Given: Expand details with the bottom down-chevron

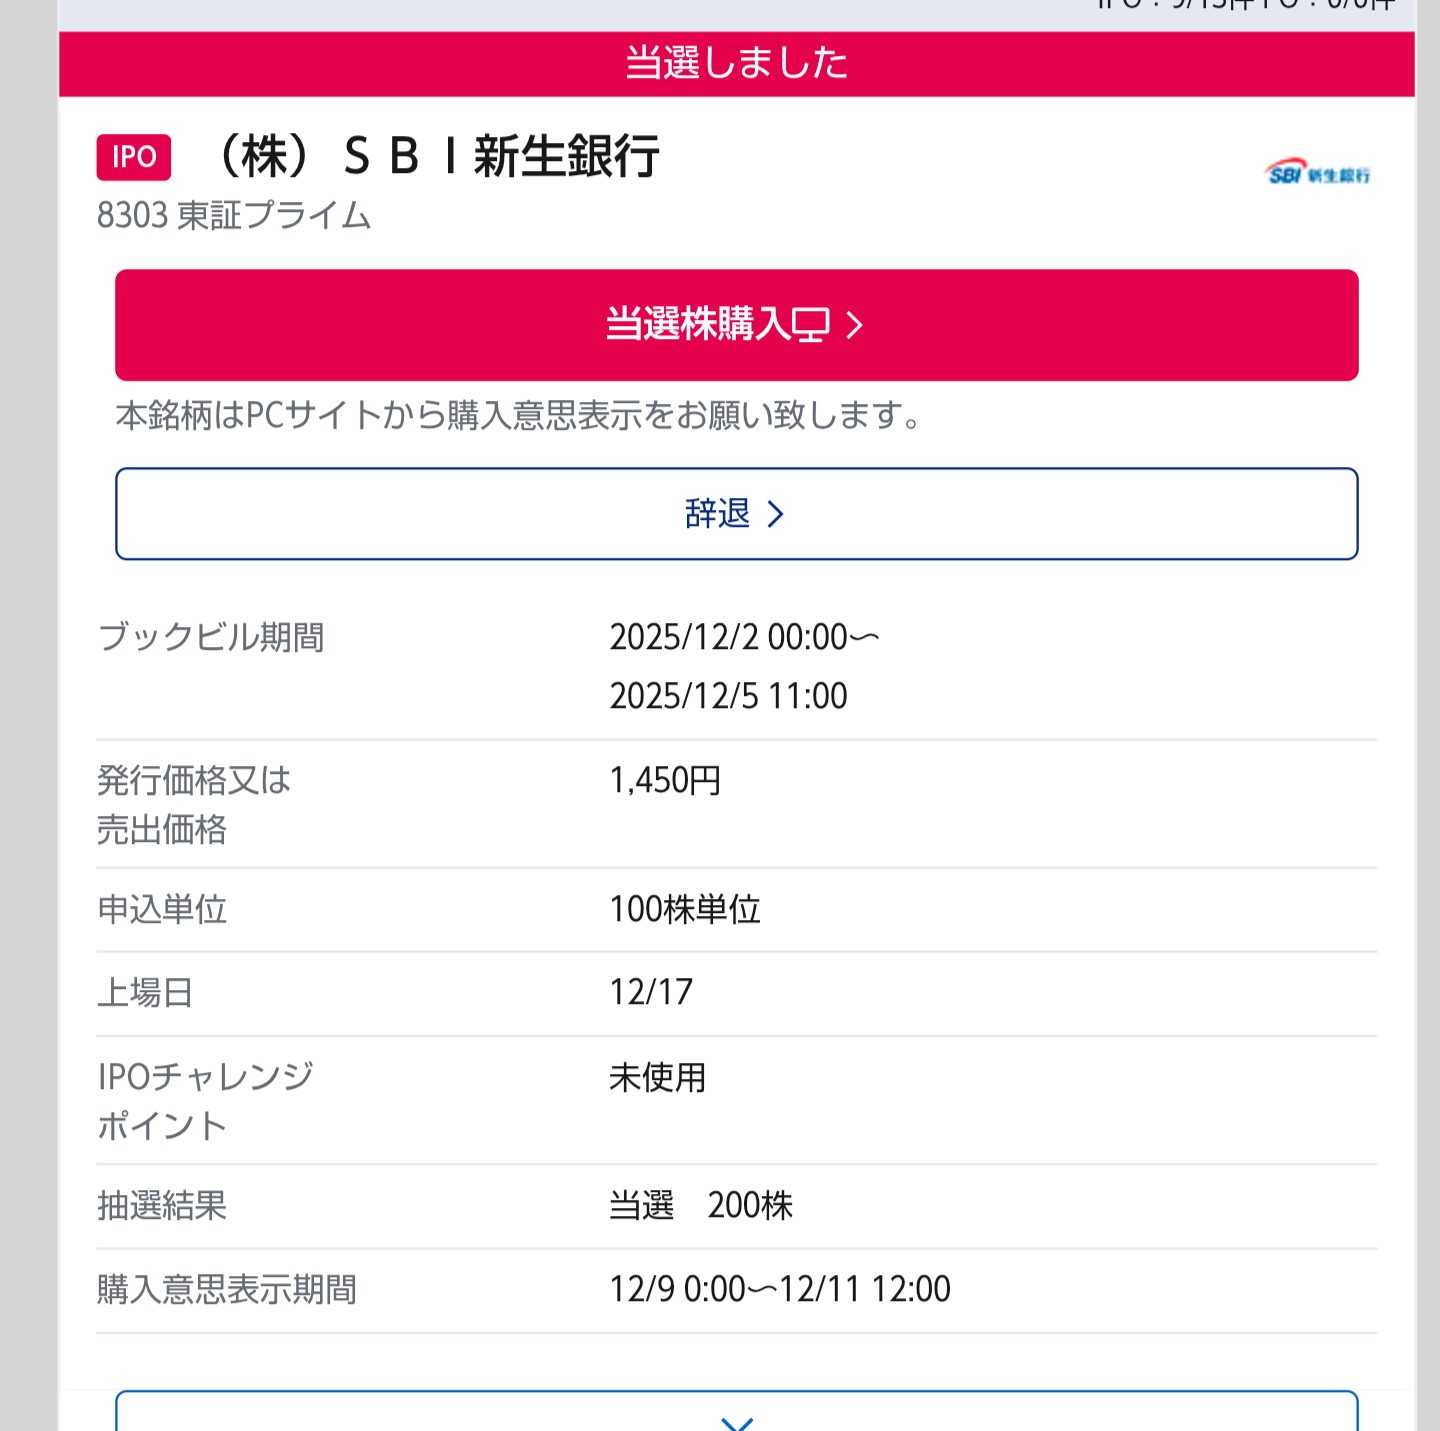Looking at the screenshot, I should [736, 1420].
